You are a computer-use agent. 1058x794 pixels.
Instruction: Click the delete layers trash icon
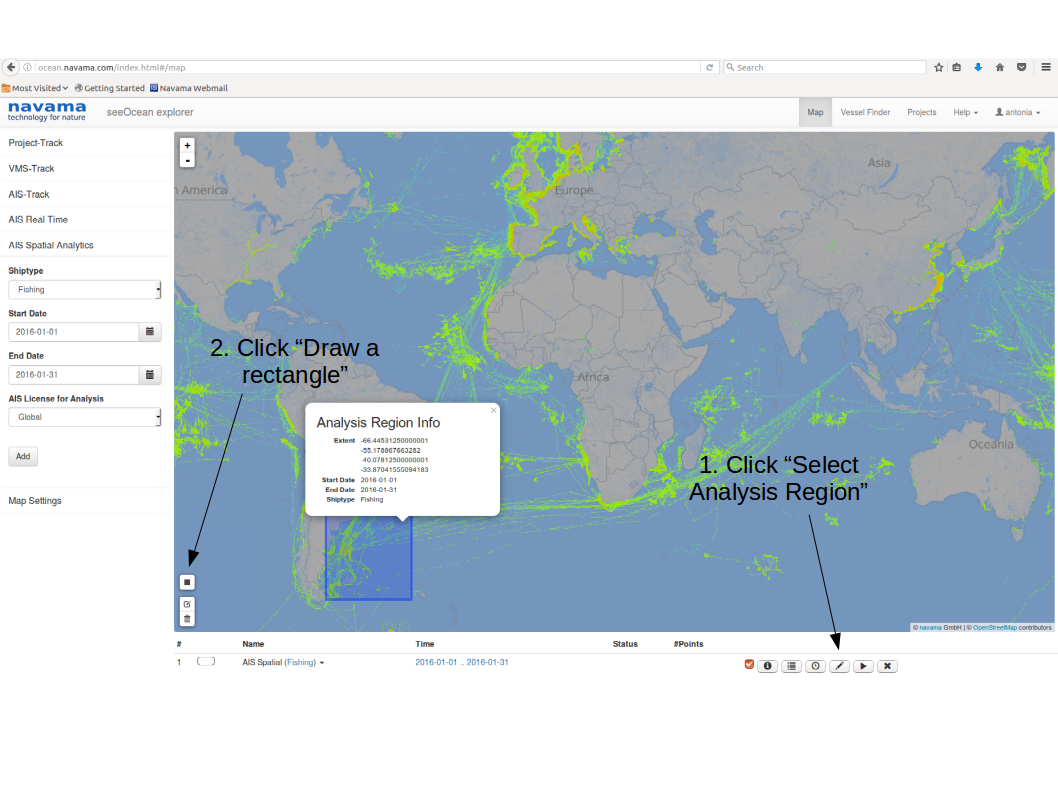click(x=187, y=619)
